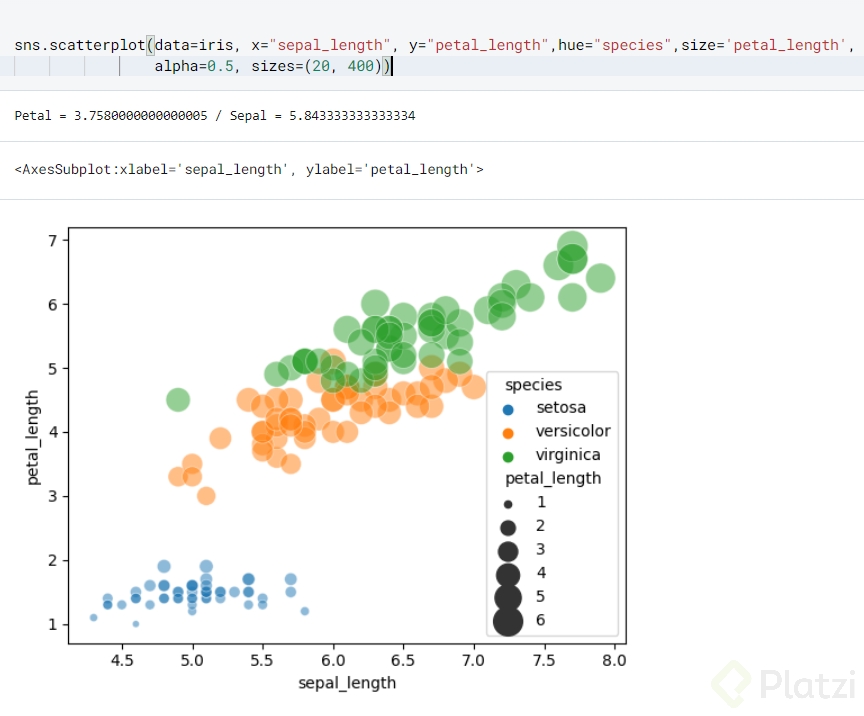The image size is (864, 716).
Task: Click the 8.0 x-axis tick label
Action: tap(614, 660)
